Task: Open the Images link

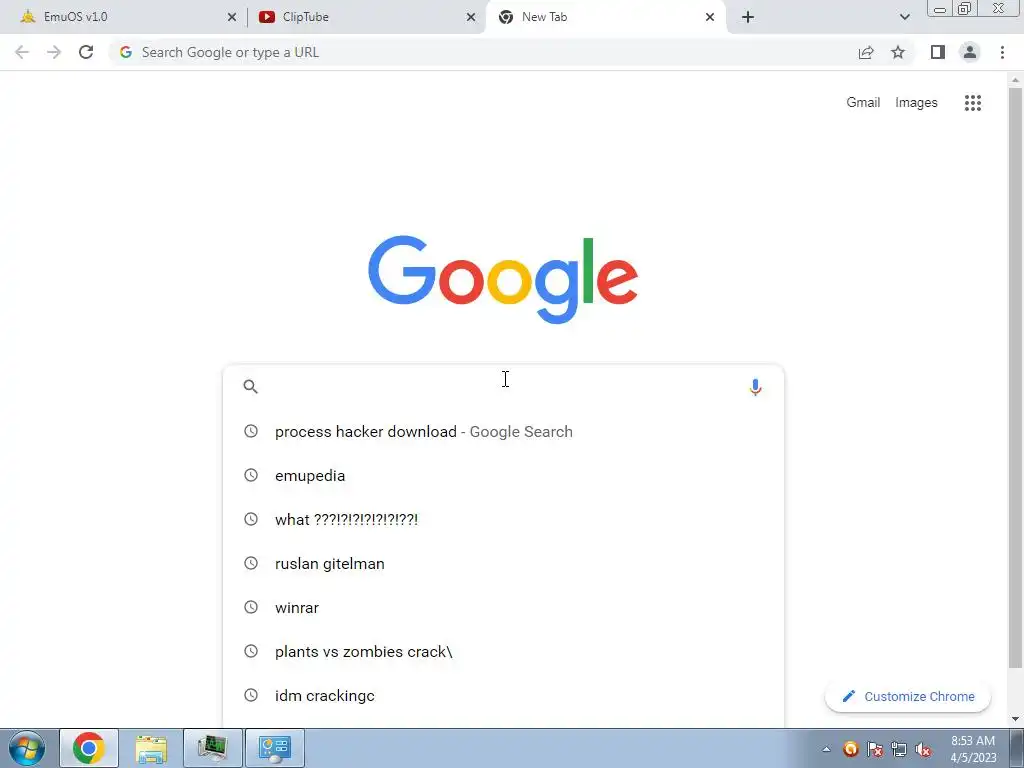Action: click(916, 103)
